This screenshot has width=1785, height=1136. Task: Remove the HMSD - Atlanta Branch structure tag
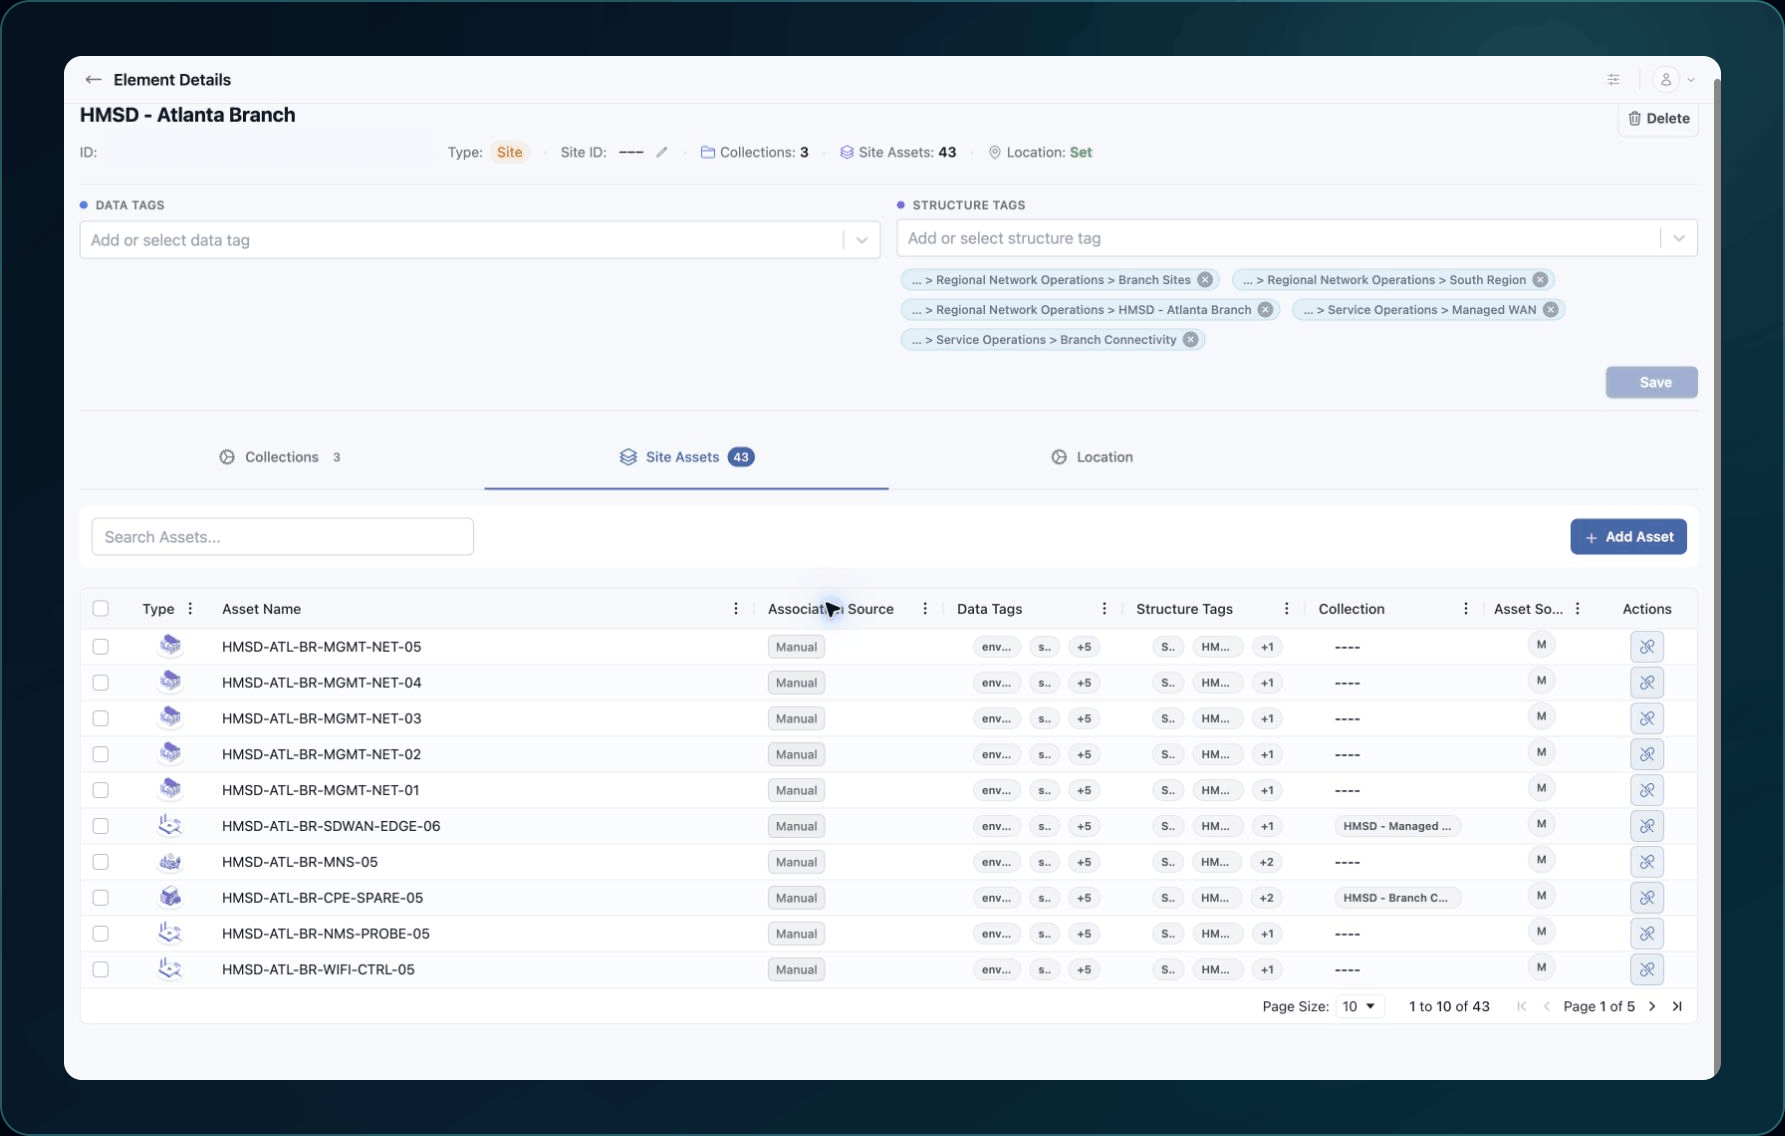click(1265, 310)
